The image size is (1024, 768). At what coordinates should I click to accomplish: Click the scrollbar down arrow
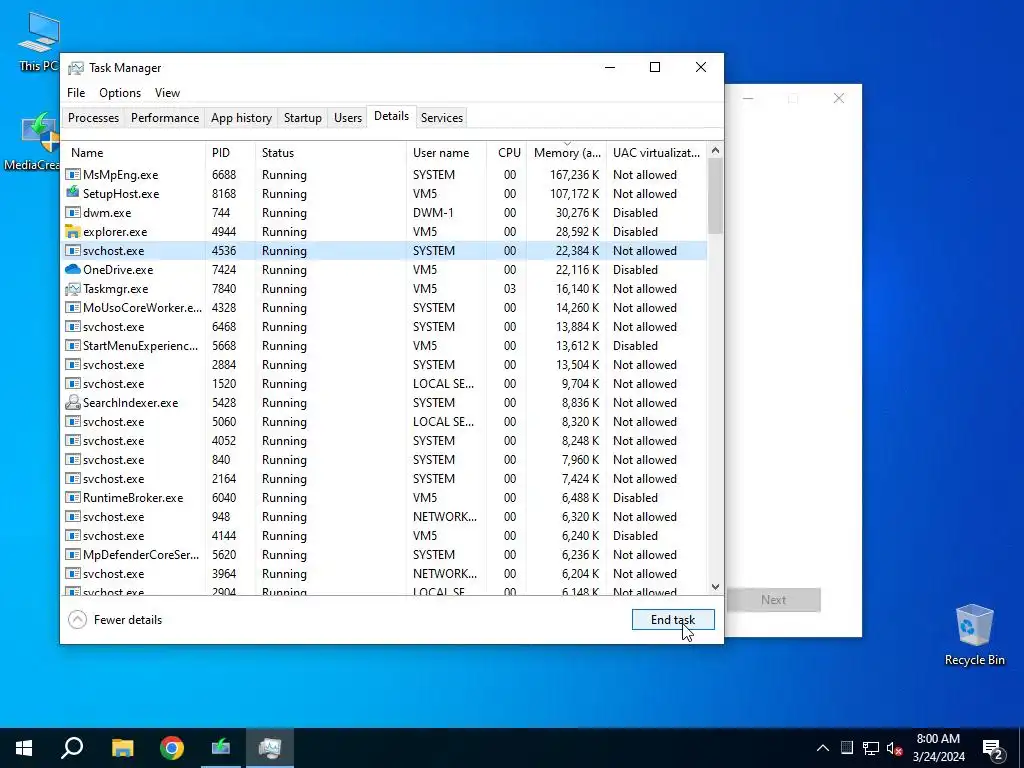[715, 586]
